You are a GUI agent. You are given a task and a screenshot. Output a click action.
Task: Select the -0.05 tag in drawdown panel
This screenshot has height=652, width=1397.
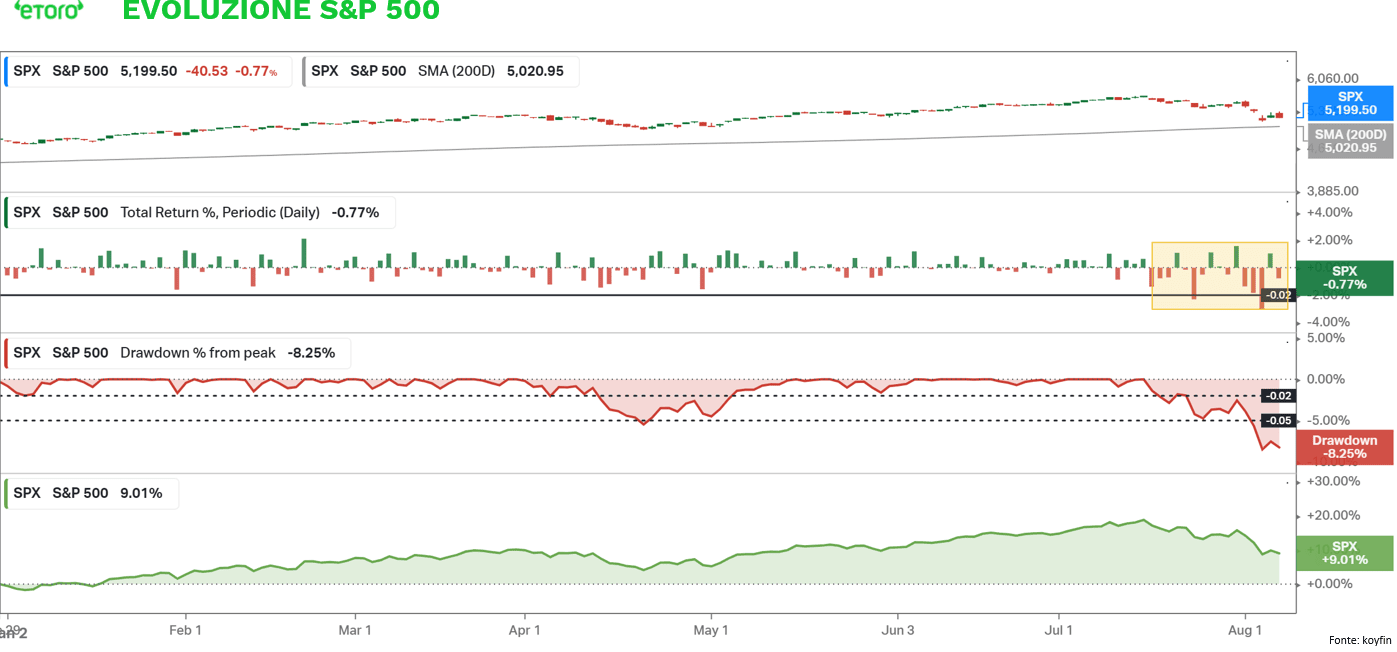pyautogui.click(x=1278, y=421)
